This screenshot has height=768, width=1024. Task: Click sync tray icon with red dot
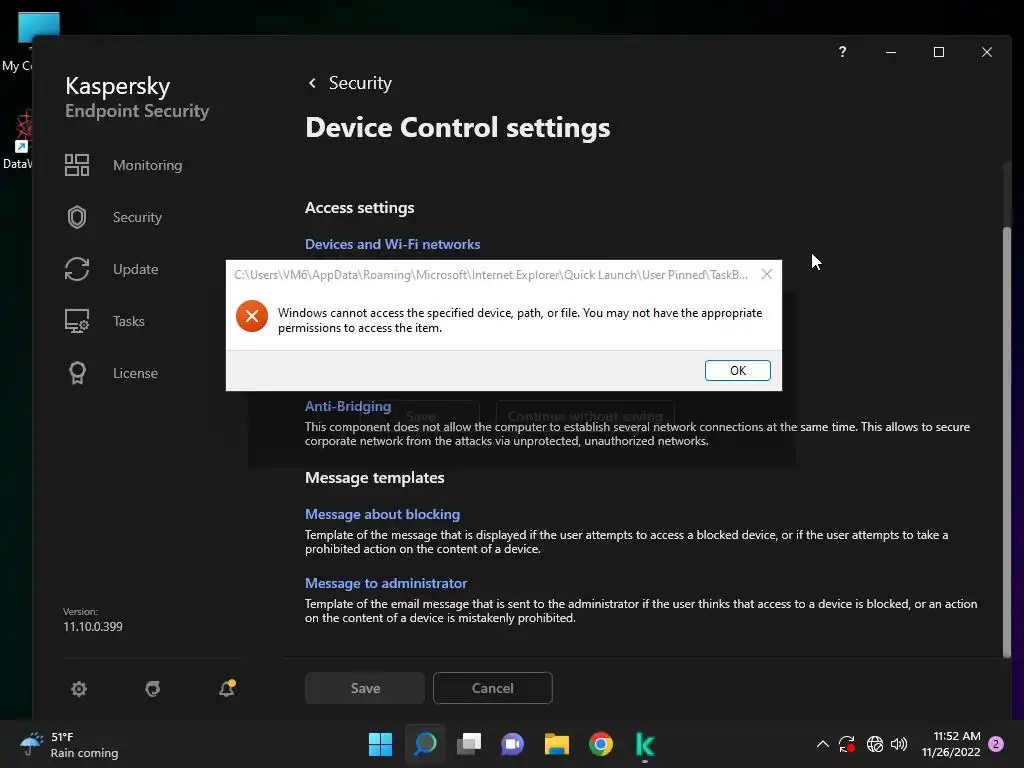point(847,744)
